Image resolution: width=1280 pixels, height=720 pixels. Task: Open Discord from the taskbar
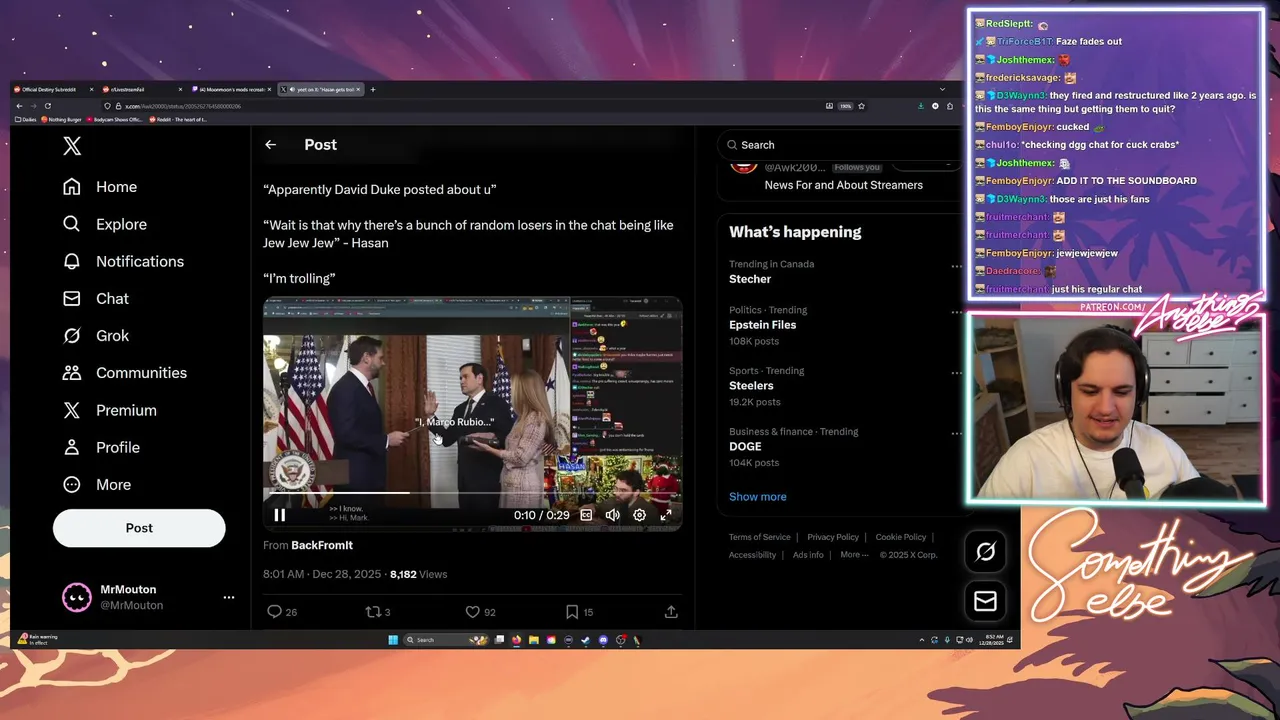(x=603, y=639)
